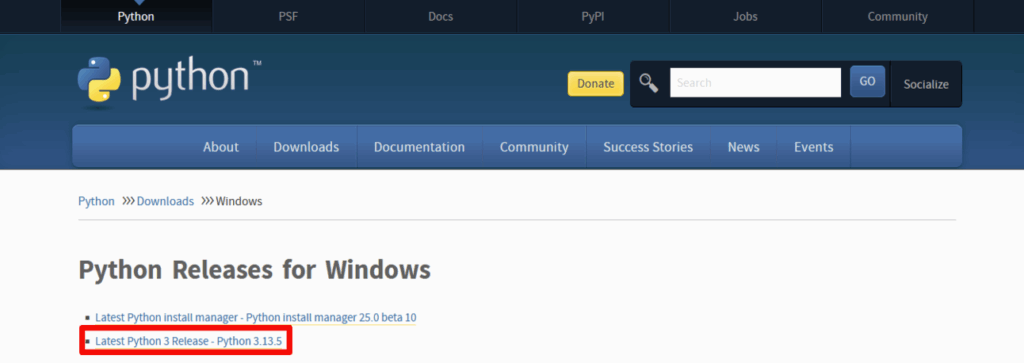Click the Python logo
1024x363 pixels.
click(x=170, y=82)
